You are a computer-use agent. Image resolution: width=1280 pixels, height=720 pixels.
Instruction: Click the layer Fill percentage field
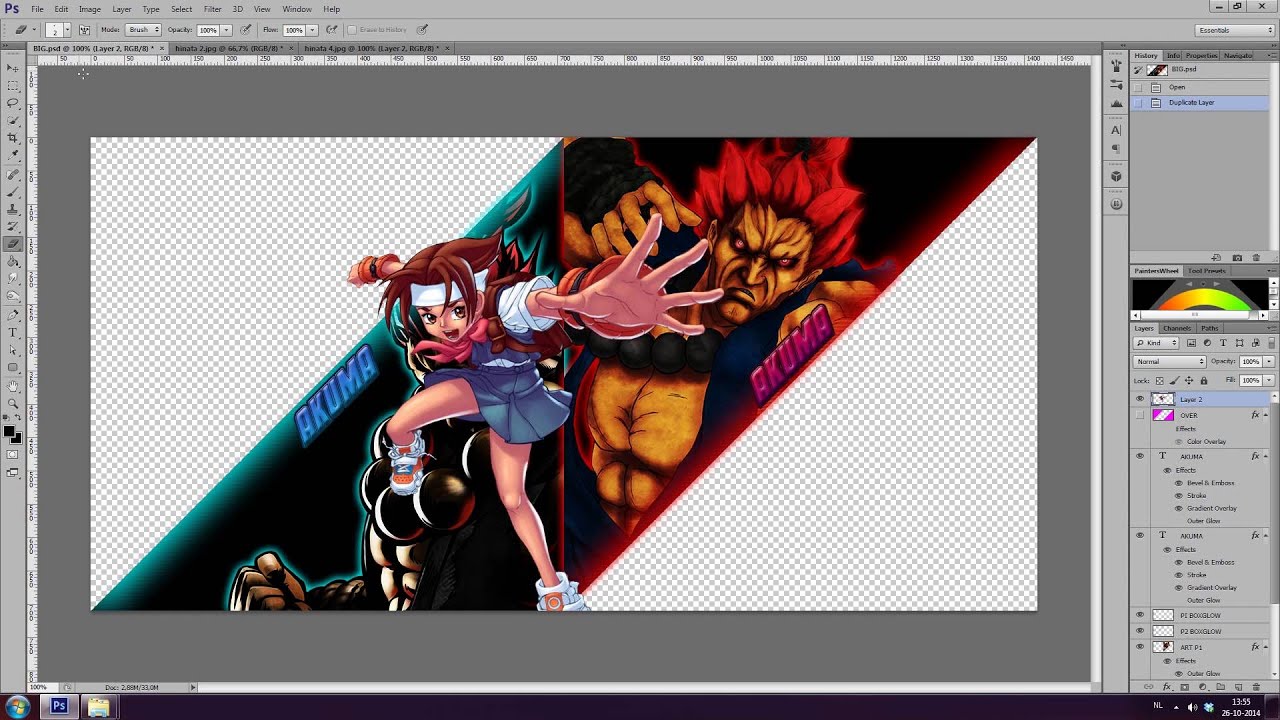[x=1251, y=380]
